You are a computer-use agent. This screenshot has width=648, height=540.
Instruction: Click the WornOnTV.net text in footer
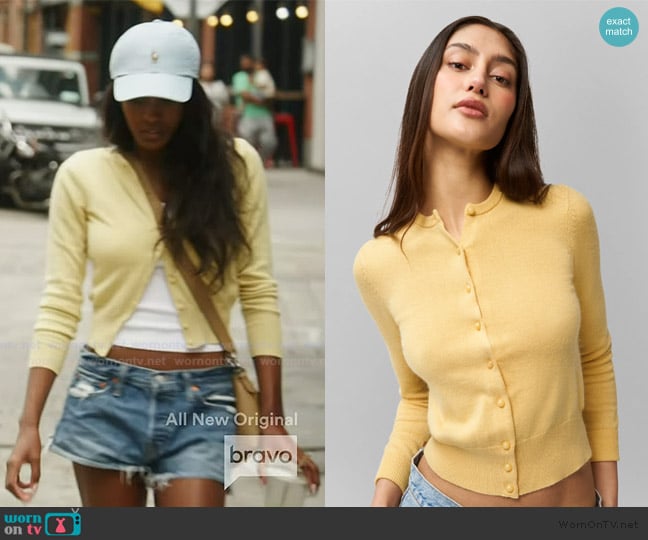pos(598,524)
